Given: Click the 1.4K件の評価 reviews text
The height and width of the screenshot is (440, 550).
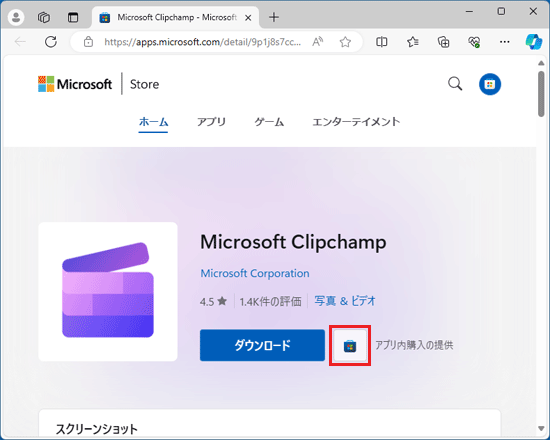Looking at the screenshot, I should [270, 301].
